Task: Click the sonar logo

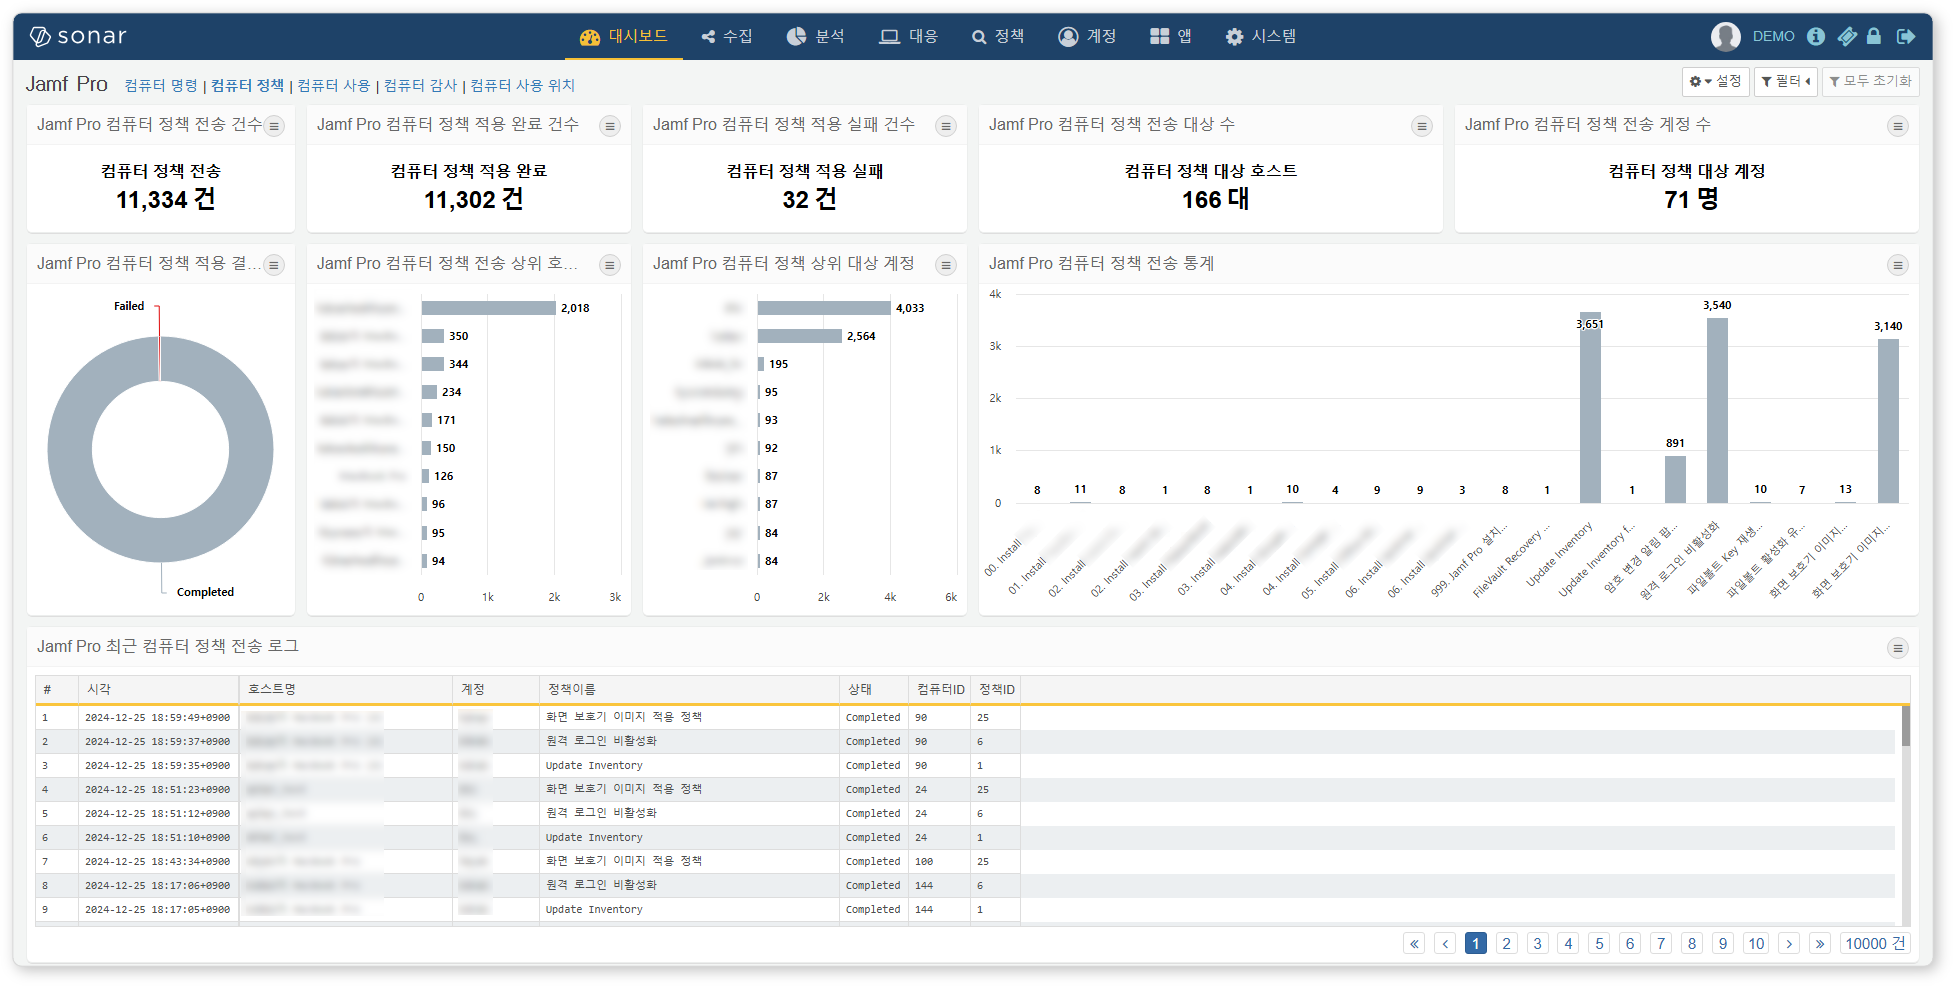Action: 78,37
